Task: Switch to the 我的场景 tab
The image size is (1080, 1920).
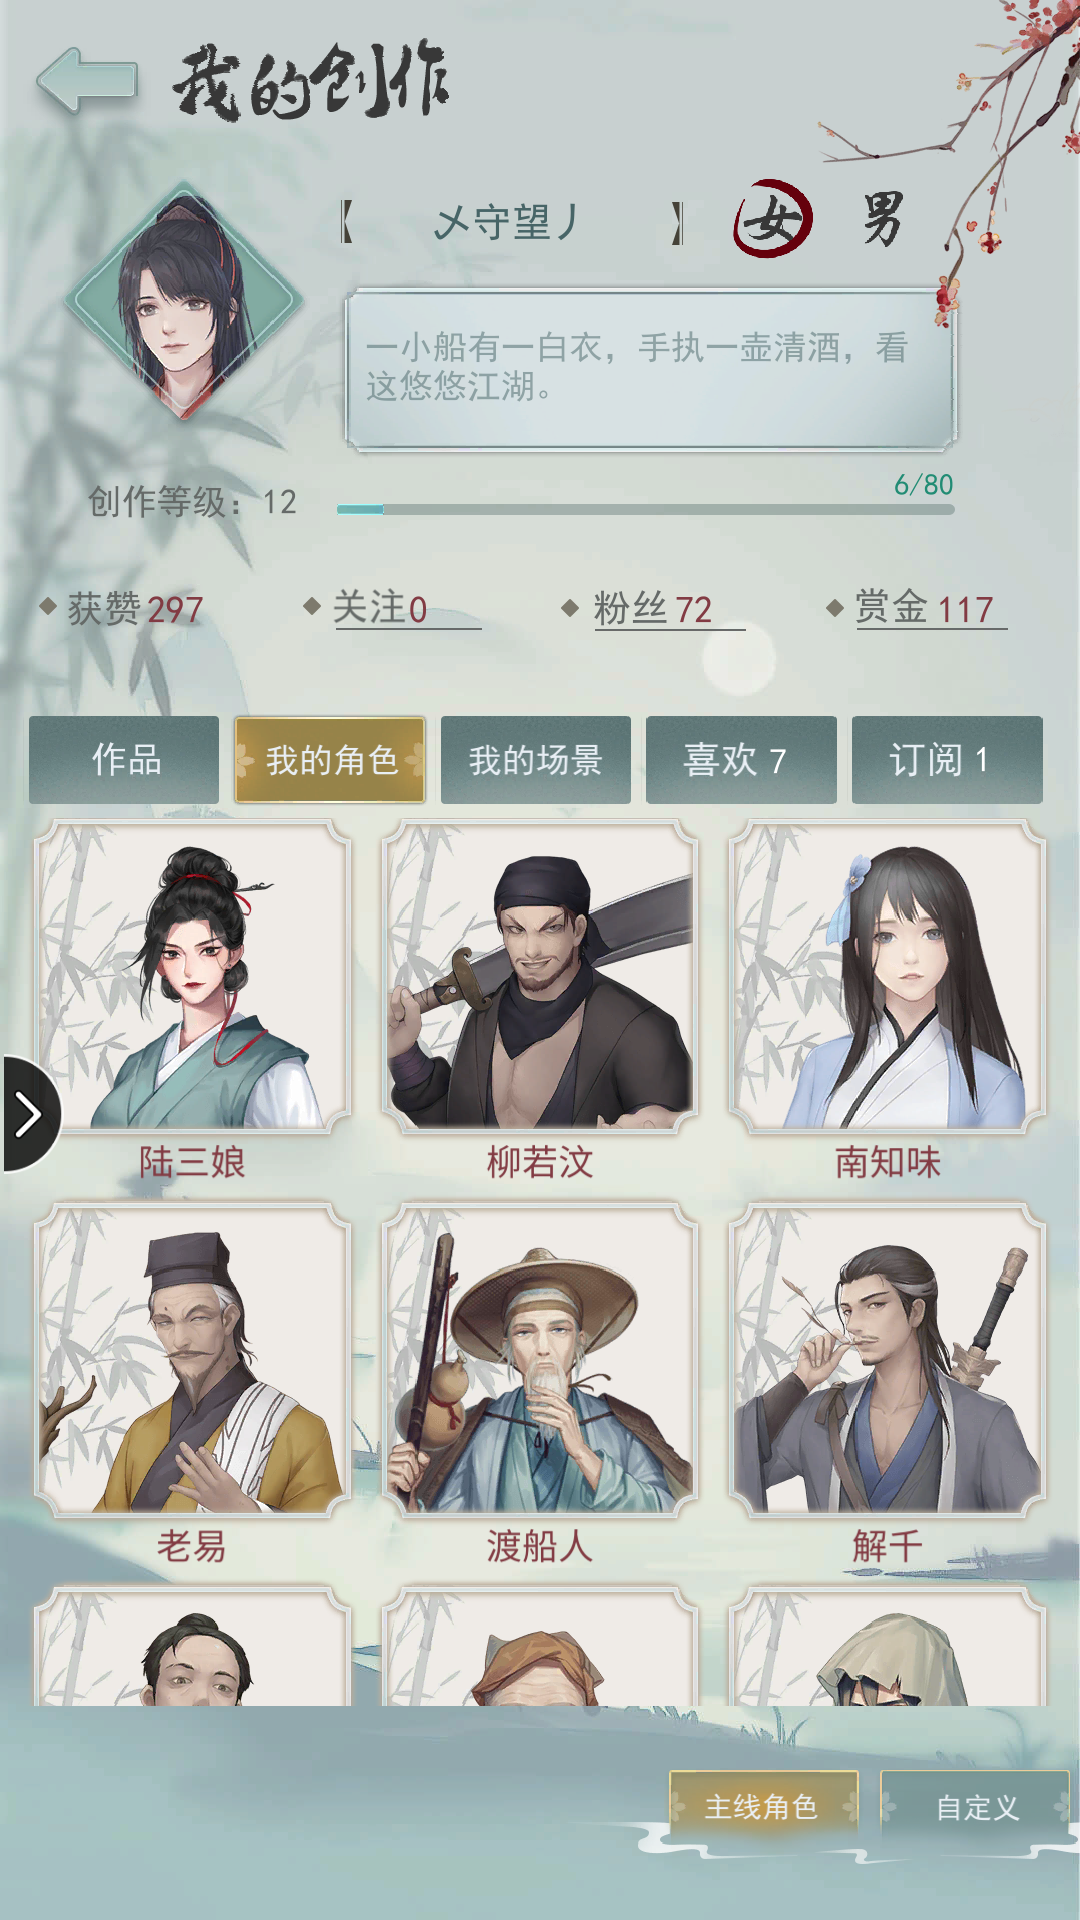Action: [536, 760]
